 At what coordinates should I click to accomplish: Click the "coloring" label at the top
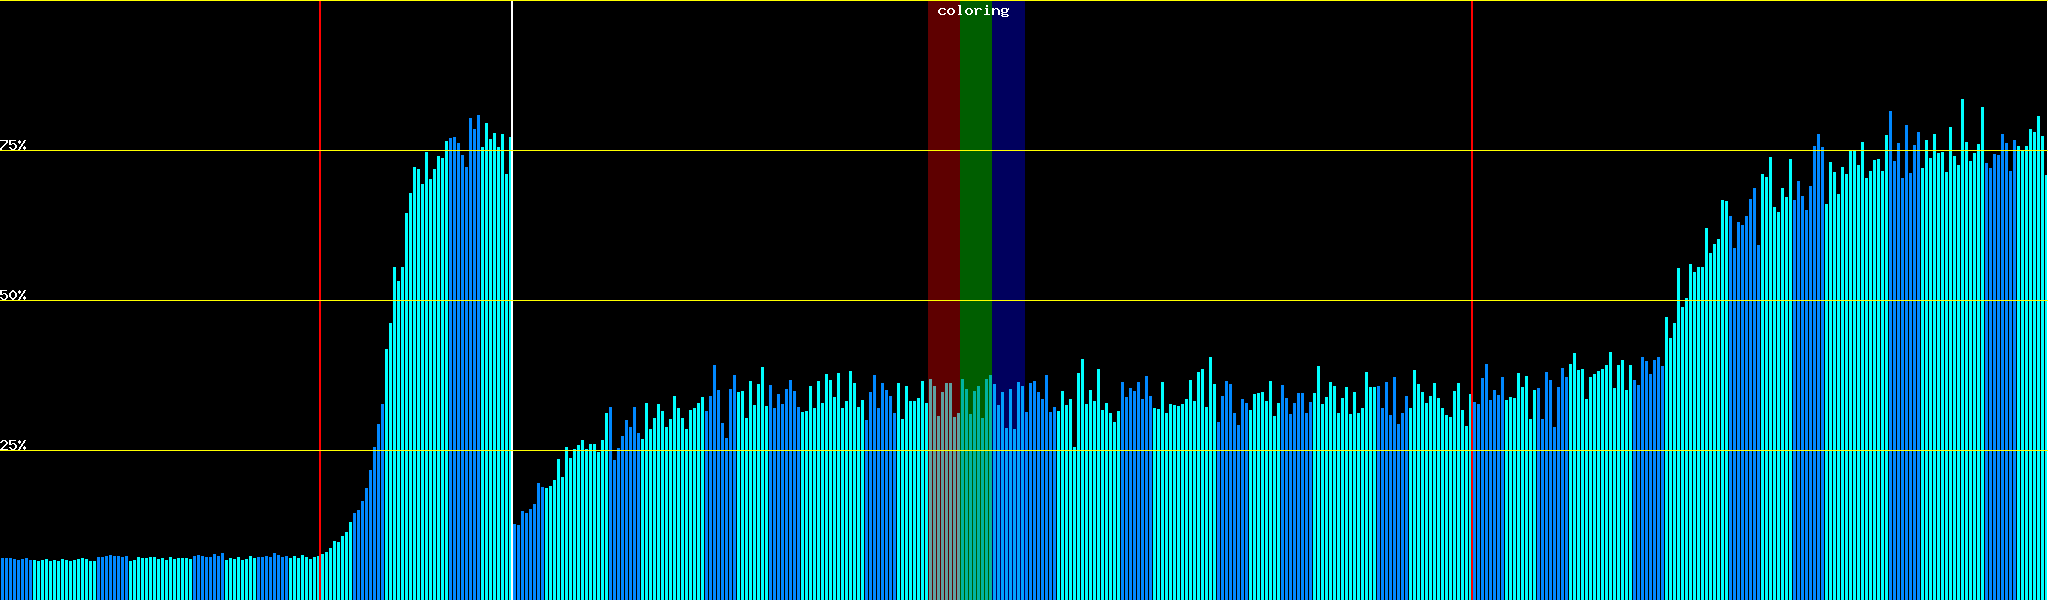click(973, 11)
